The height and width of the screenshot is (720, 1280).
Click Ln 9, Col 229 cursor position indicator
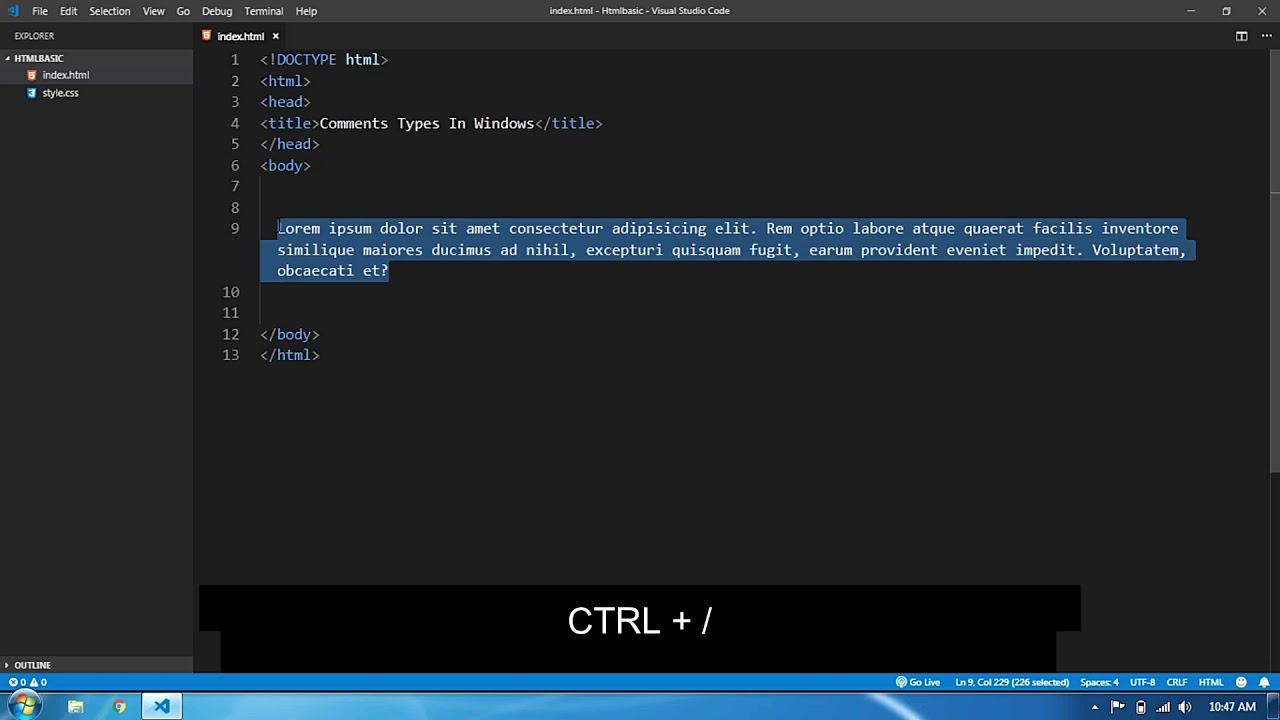pyautogui.click(x=1012, y=682)
